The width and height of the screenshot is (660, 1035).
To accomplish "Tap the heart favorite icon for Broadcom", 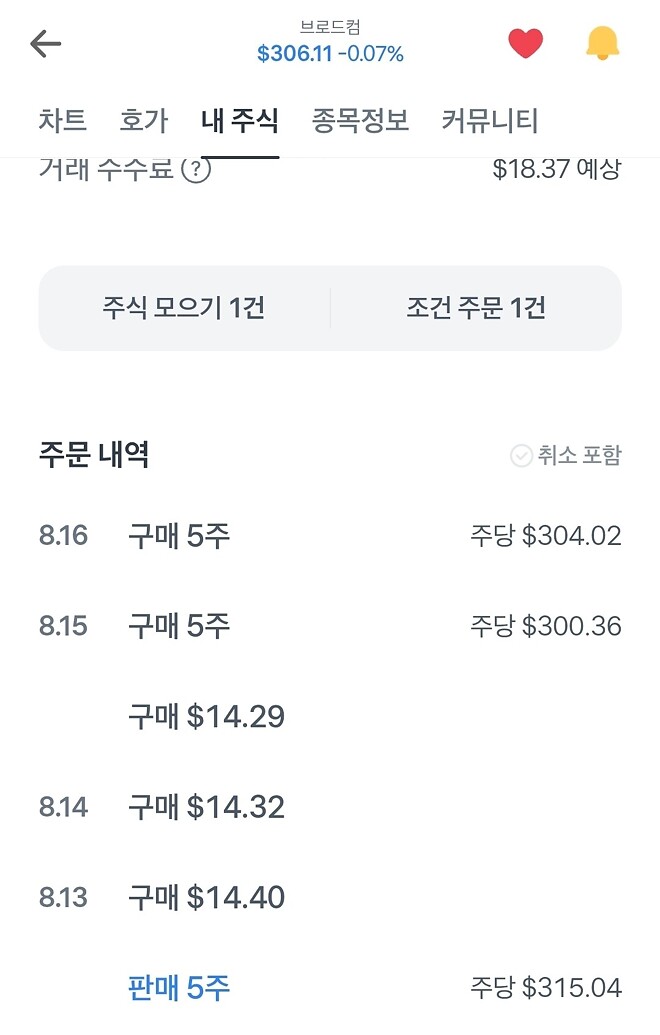I will 524,43.
